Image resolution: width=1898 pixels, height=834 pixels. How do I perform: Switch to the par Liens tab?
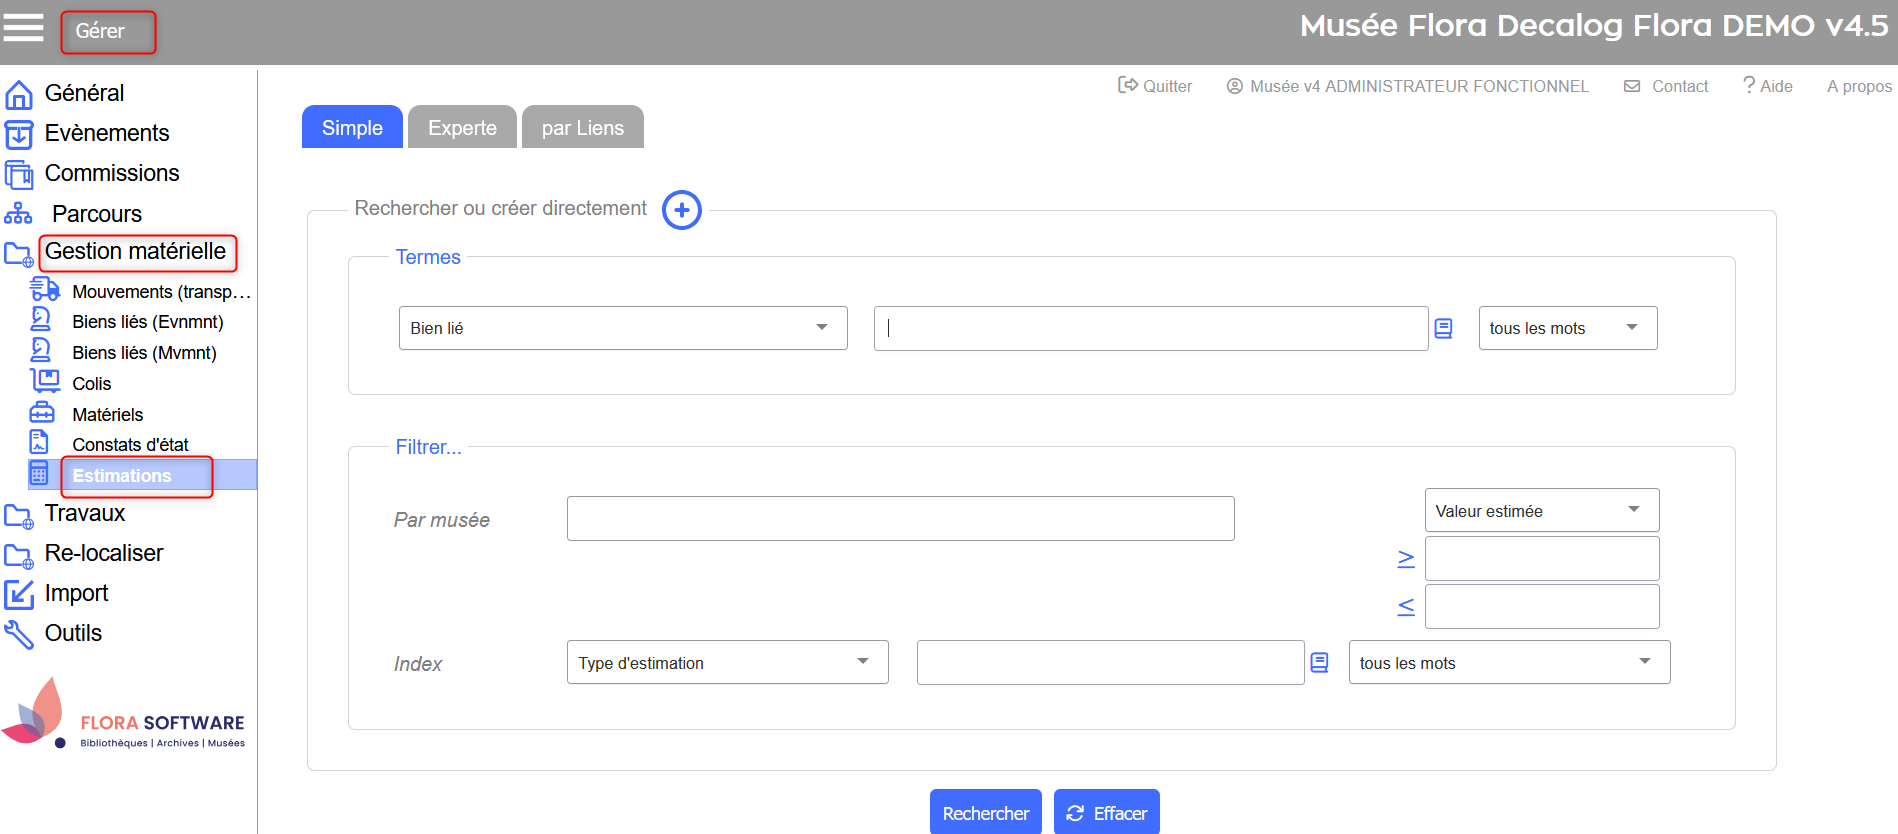(x=582, y=128)
